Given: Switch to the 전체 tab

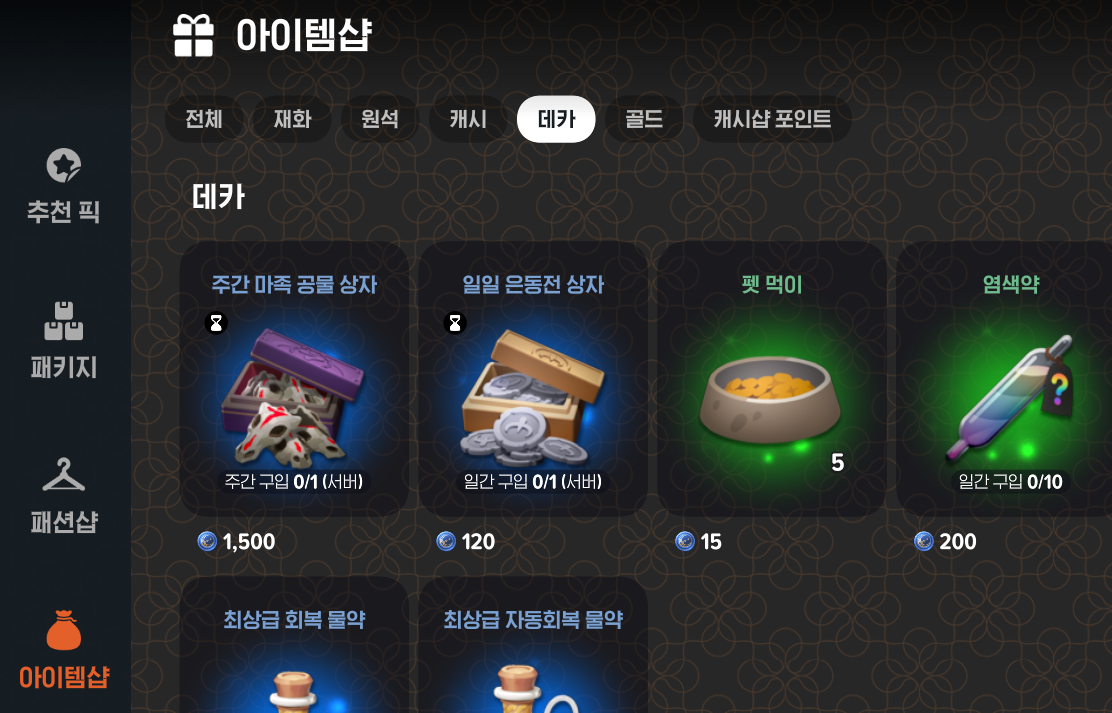Looking at the screenshot, I should pyautogui.click(x=204, y=119).
